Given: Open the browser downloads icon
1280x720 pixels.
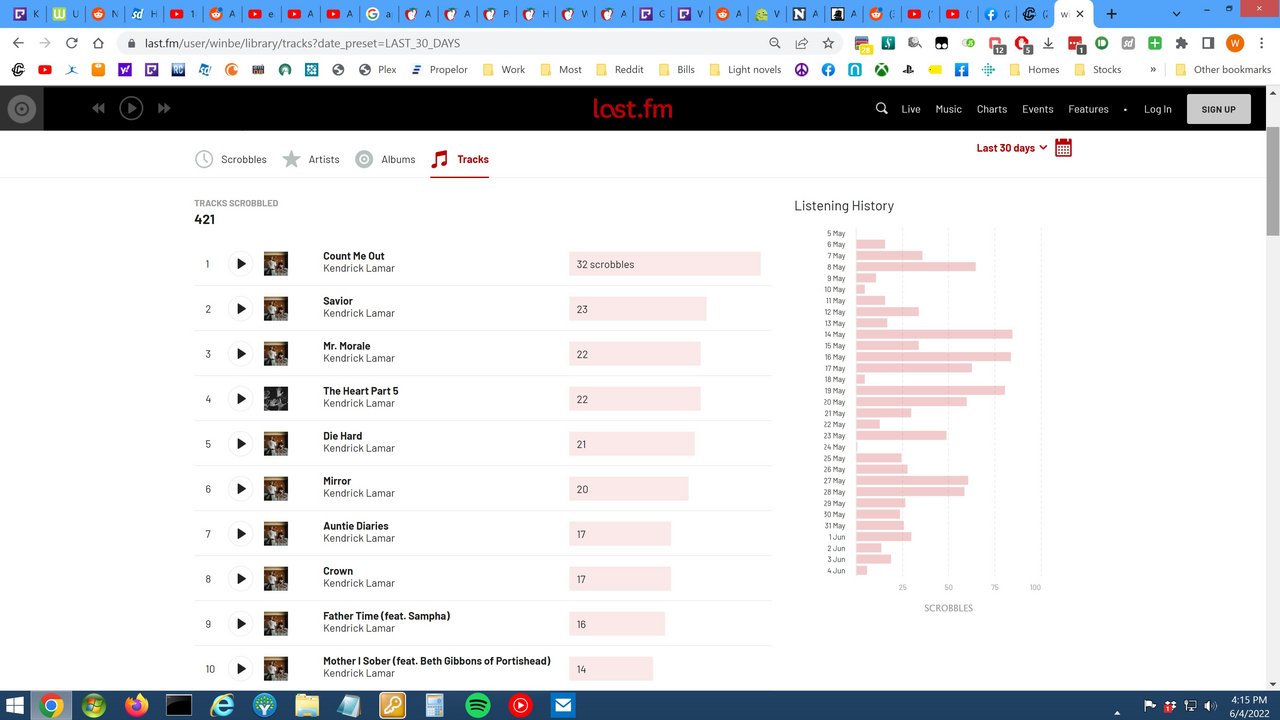Looking at the screenshot, I should tap(1048, 43).
